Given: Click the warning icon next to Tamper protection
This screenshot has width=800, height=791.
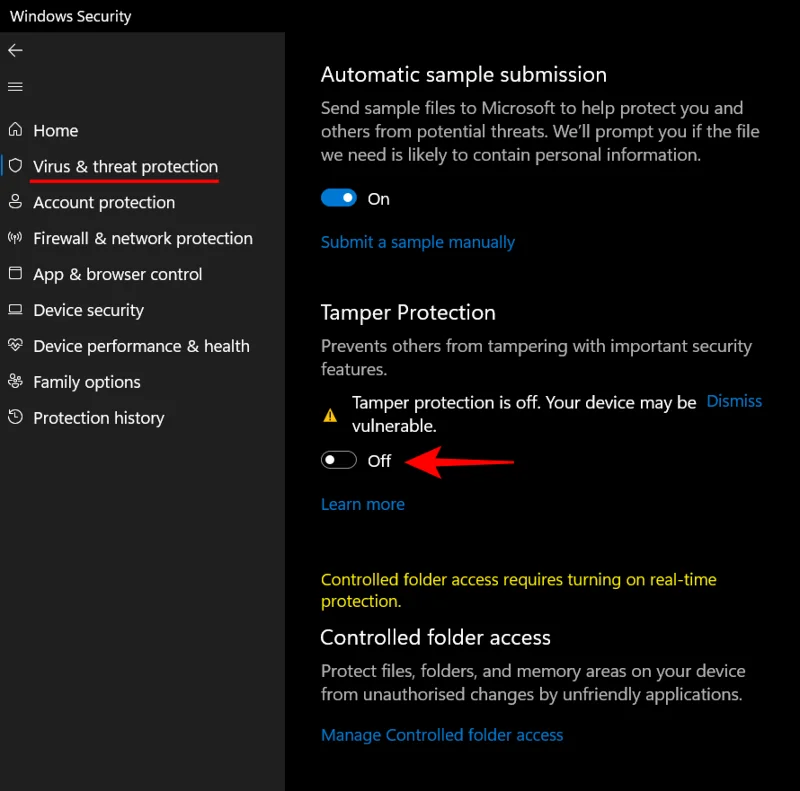Looking at the screenshot, I should (330, 413).
